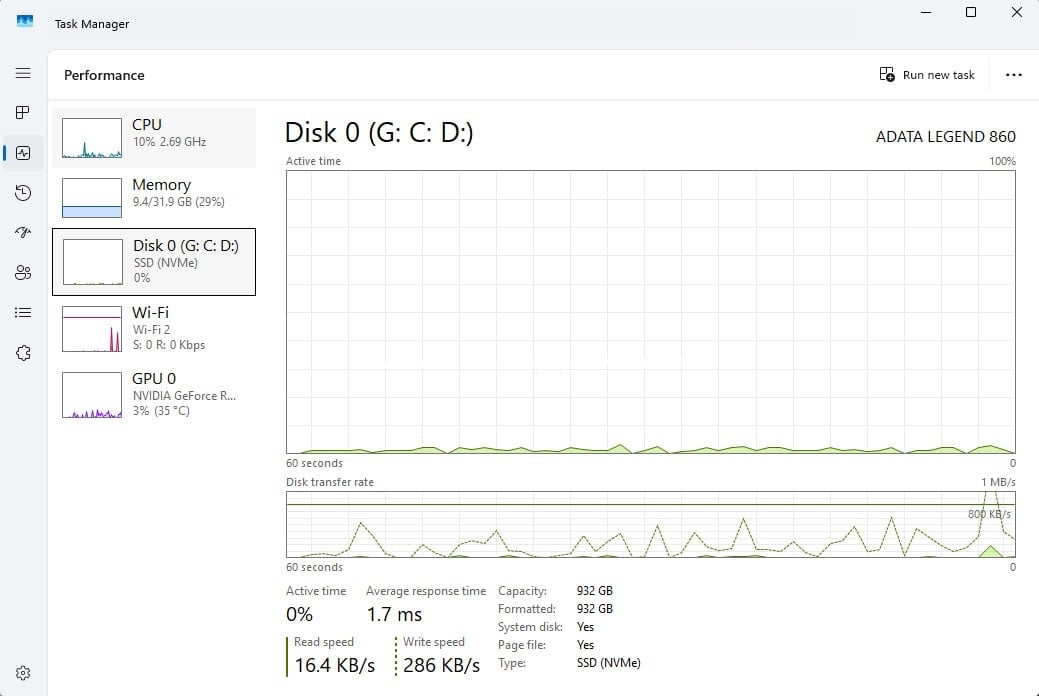Image resolution: width=1039 pixels, height=696 pixels.
Task: Open the Services puzzle icon
Action: point(23,353)
